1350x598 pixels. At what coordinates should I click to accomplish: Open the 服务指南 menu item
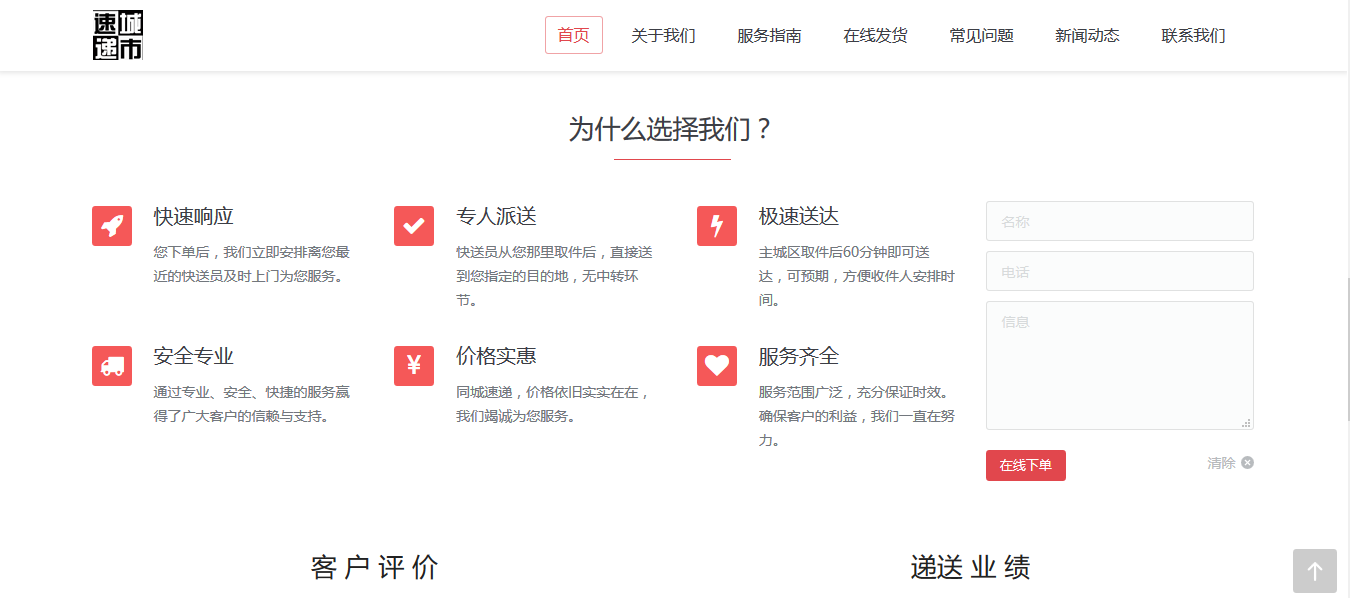coord(769,35)
